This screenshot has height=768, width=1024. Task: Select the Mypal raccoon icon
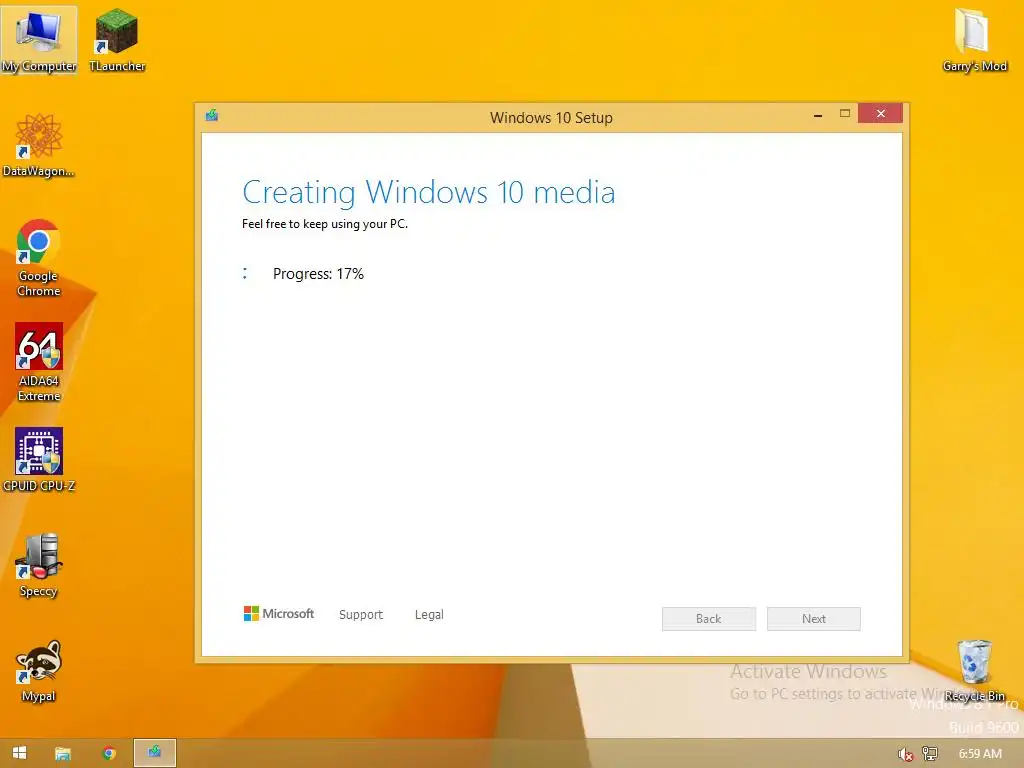(x=39, y=671)
